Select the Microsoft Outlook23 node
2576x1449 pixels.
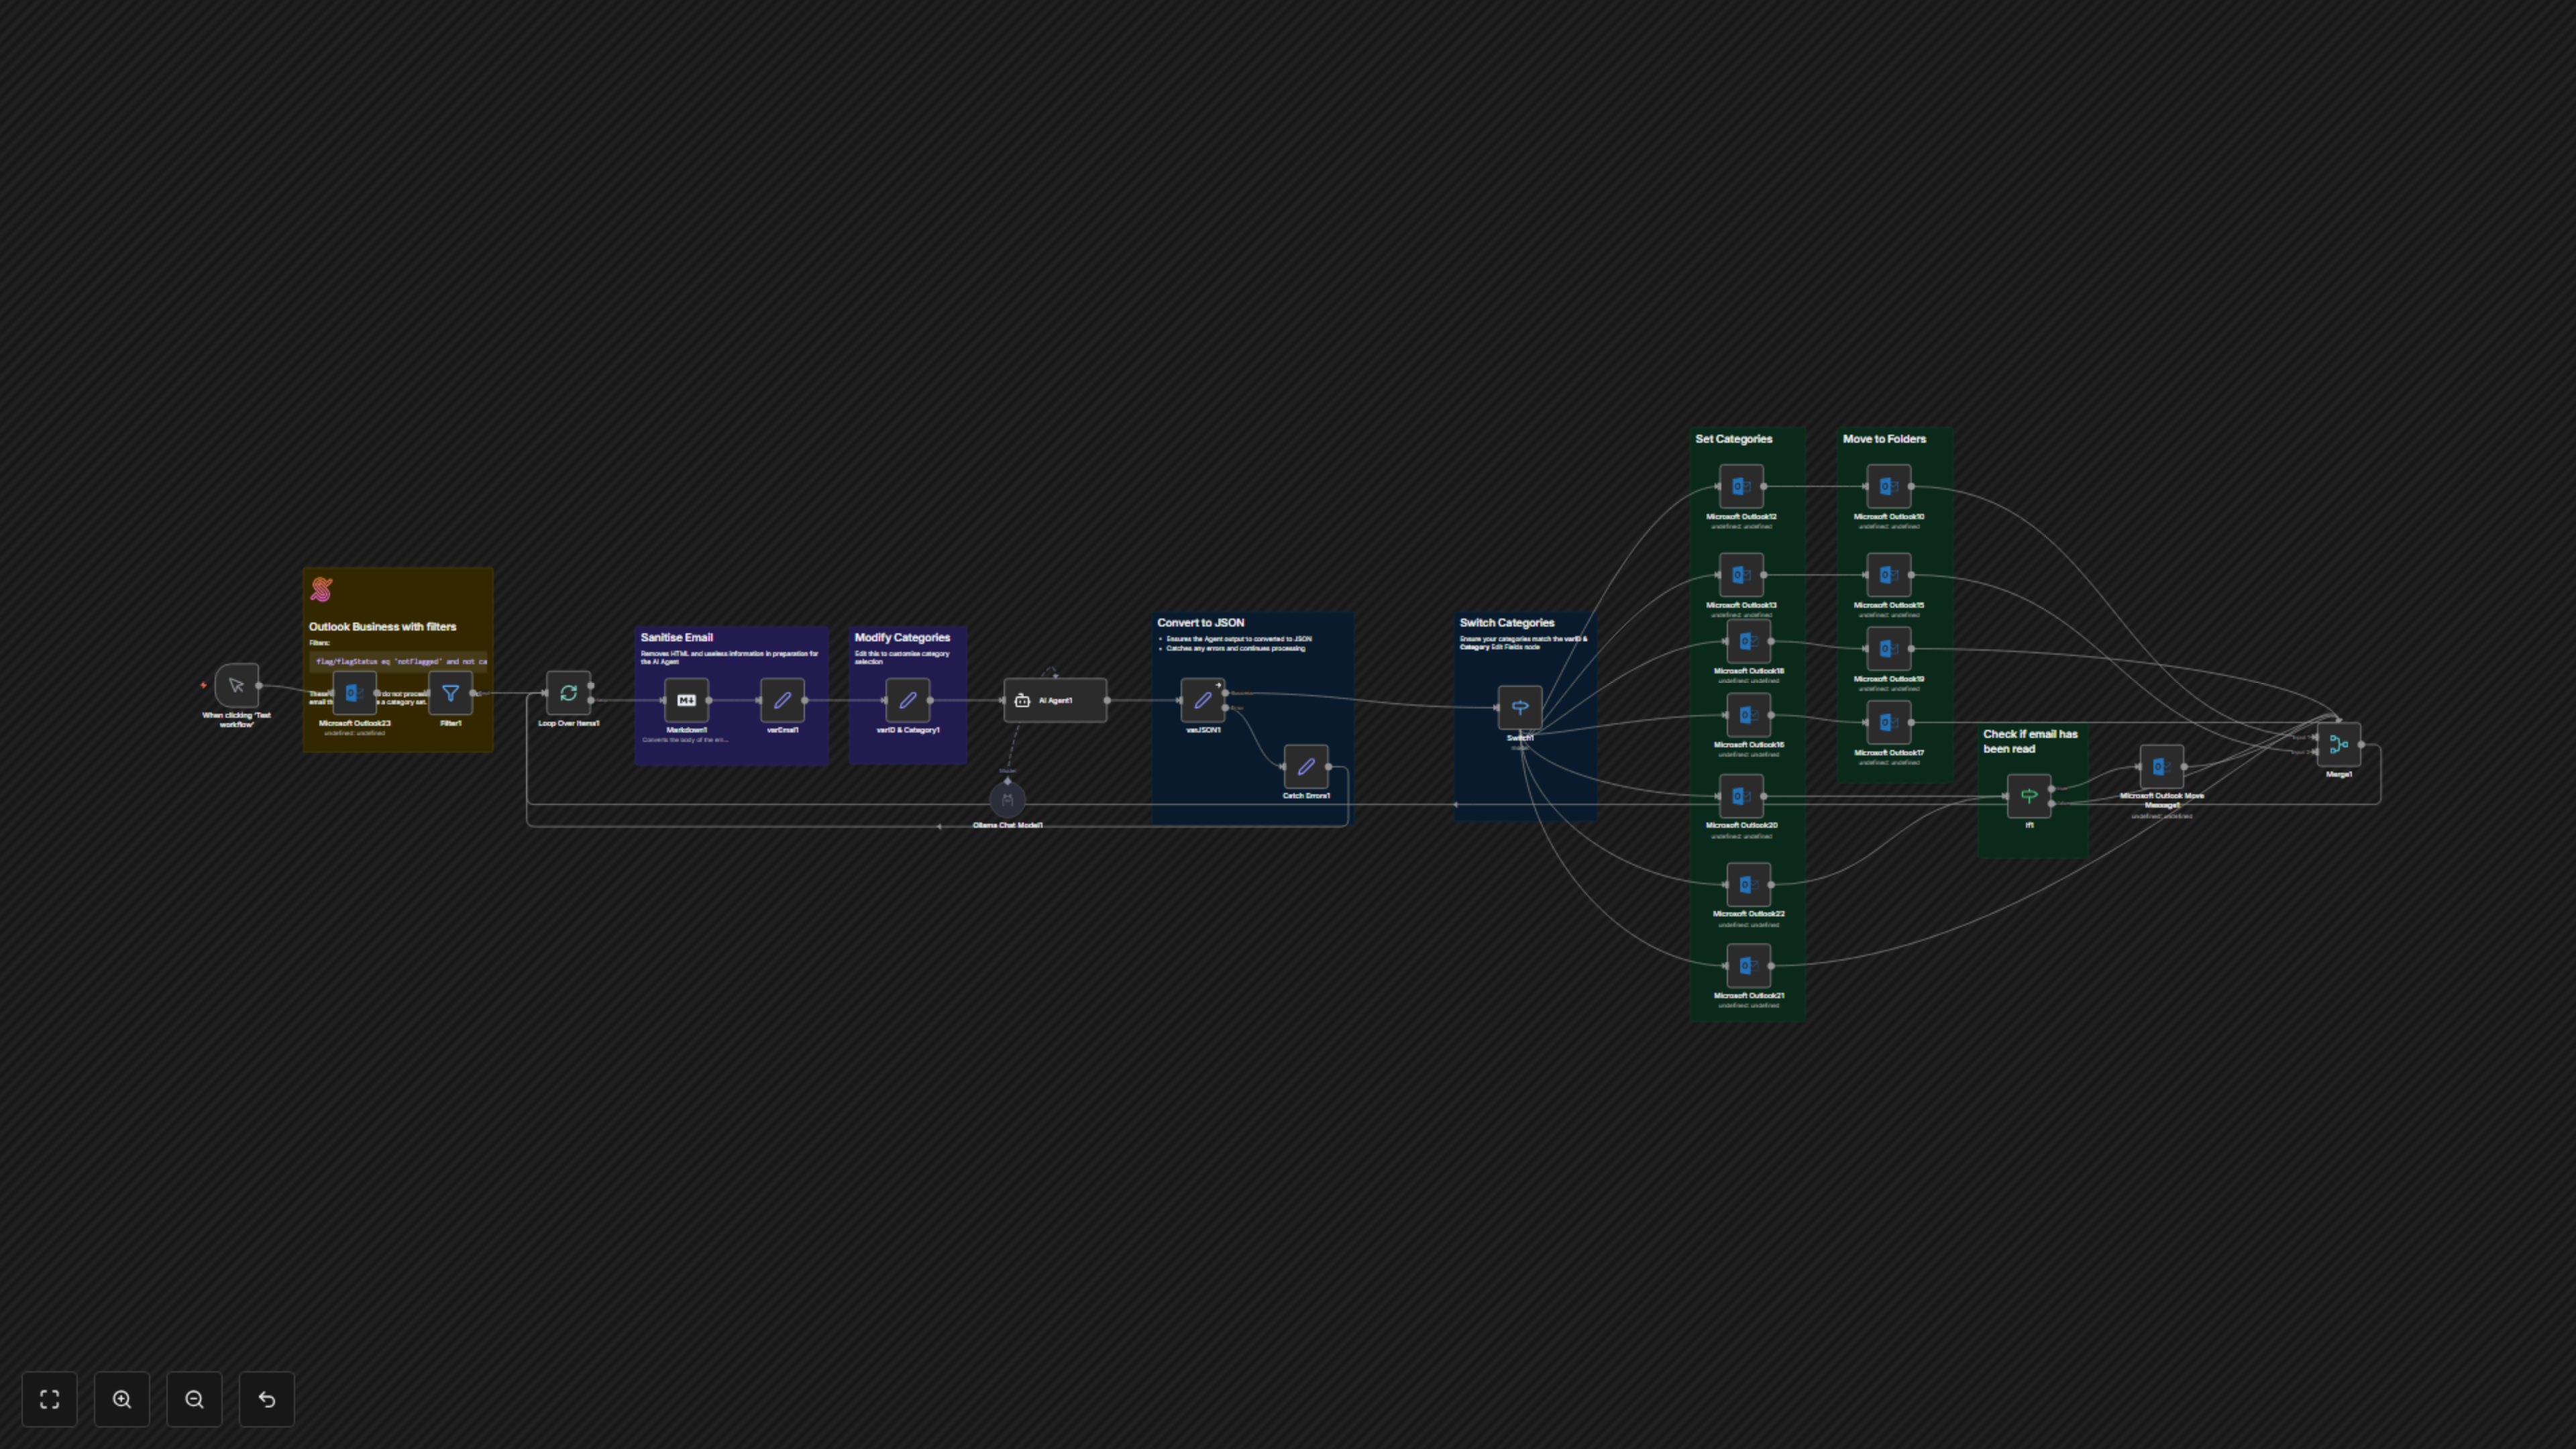tap(354, 693)
